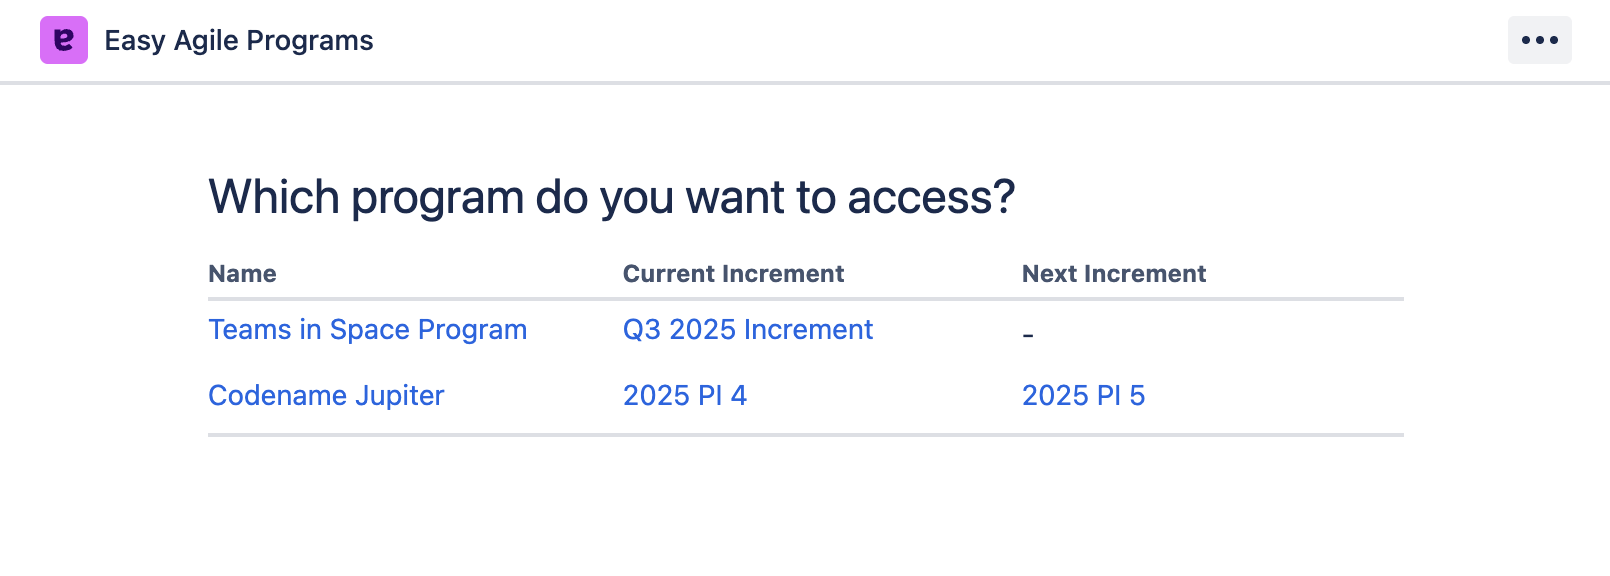Image resolution: width=1610 pixels, height=576 pixels.
Task: Open the Teams in Space Program link
Action: [x=367, y=330]
